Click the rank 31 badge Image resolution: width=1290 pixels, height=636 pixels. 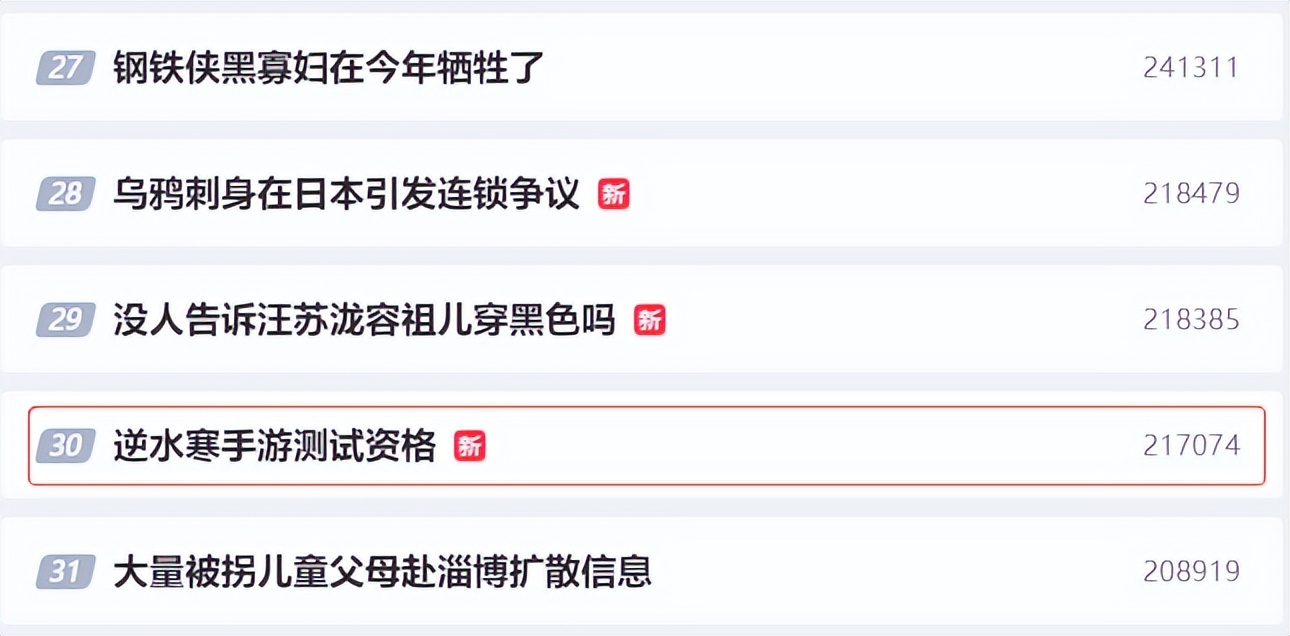click(x=65, y=572)
